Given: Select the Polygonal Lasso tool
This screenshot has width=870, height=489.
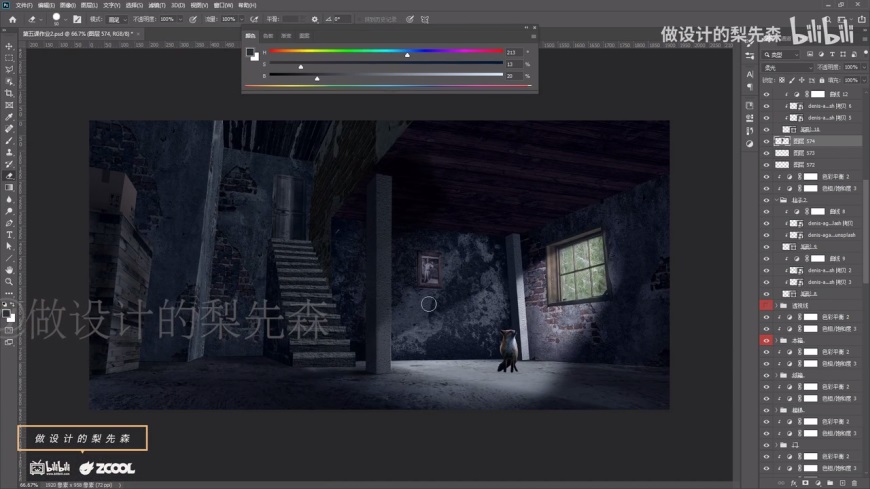Looking at the screenshot, I should coord(9,69).
